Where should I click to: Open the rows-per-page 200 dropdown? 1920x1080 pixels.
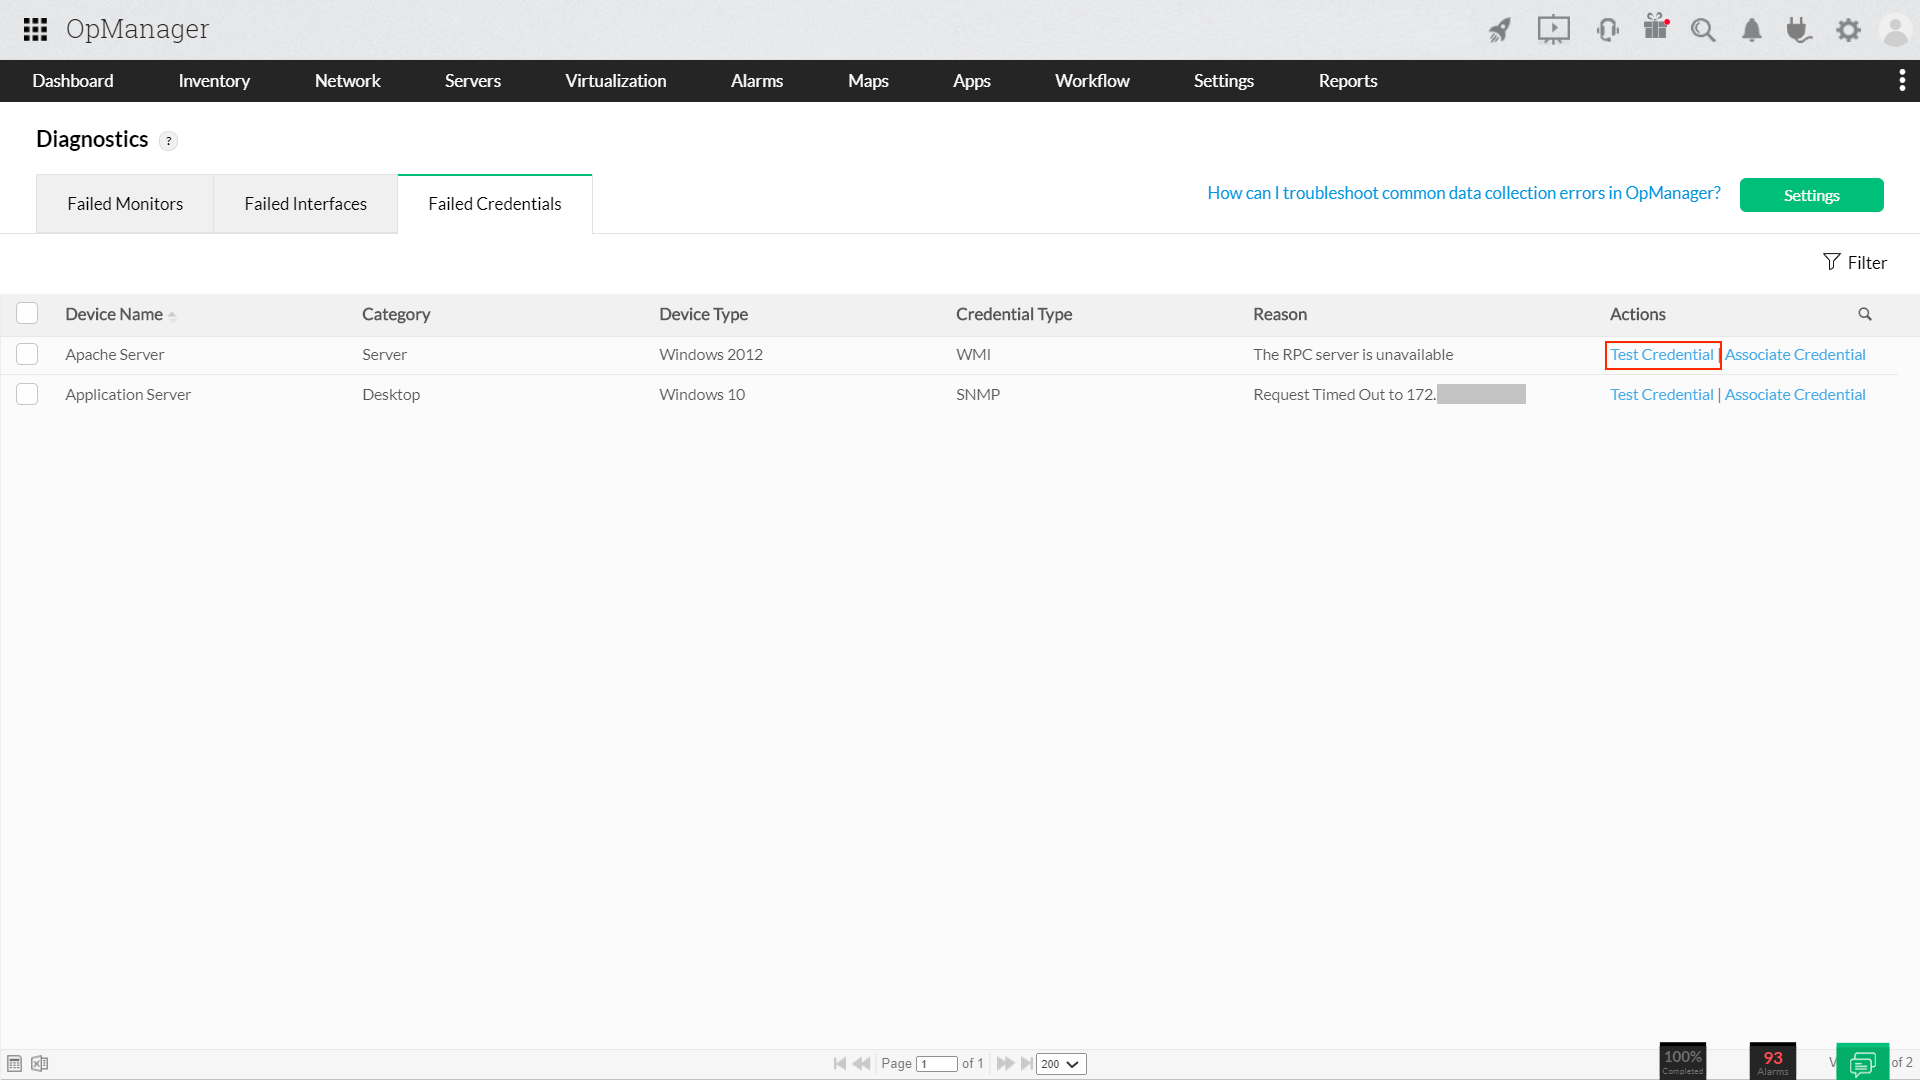click(x=1060, y=1064)
